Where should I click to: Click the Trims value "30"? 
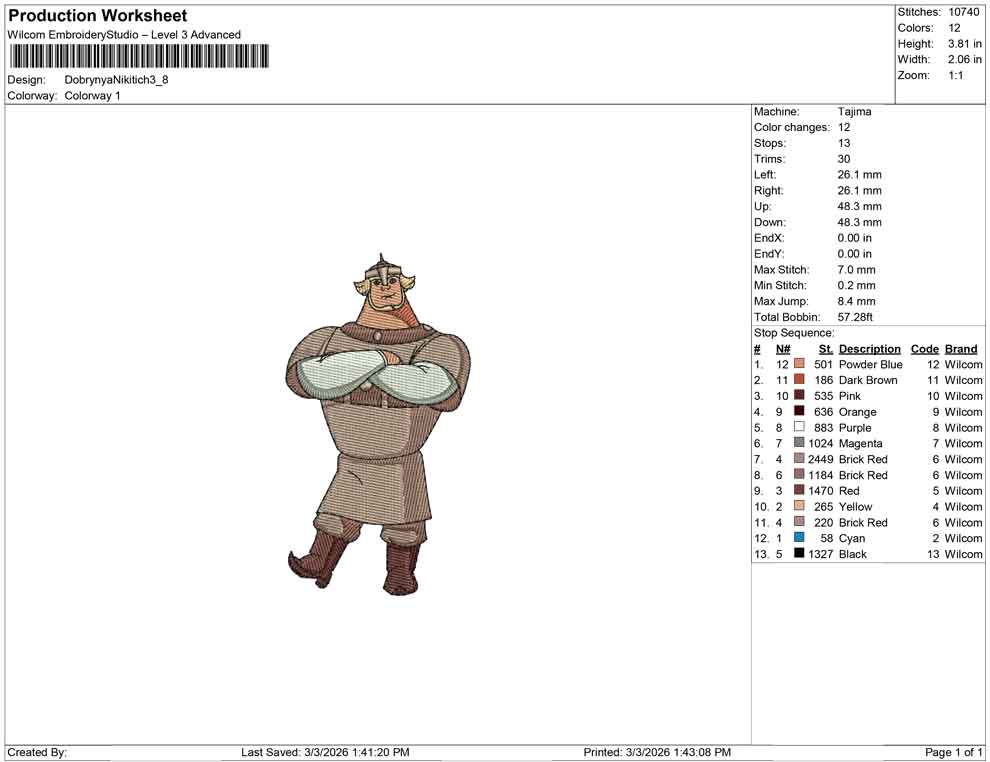[844, 159]
